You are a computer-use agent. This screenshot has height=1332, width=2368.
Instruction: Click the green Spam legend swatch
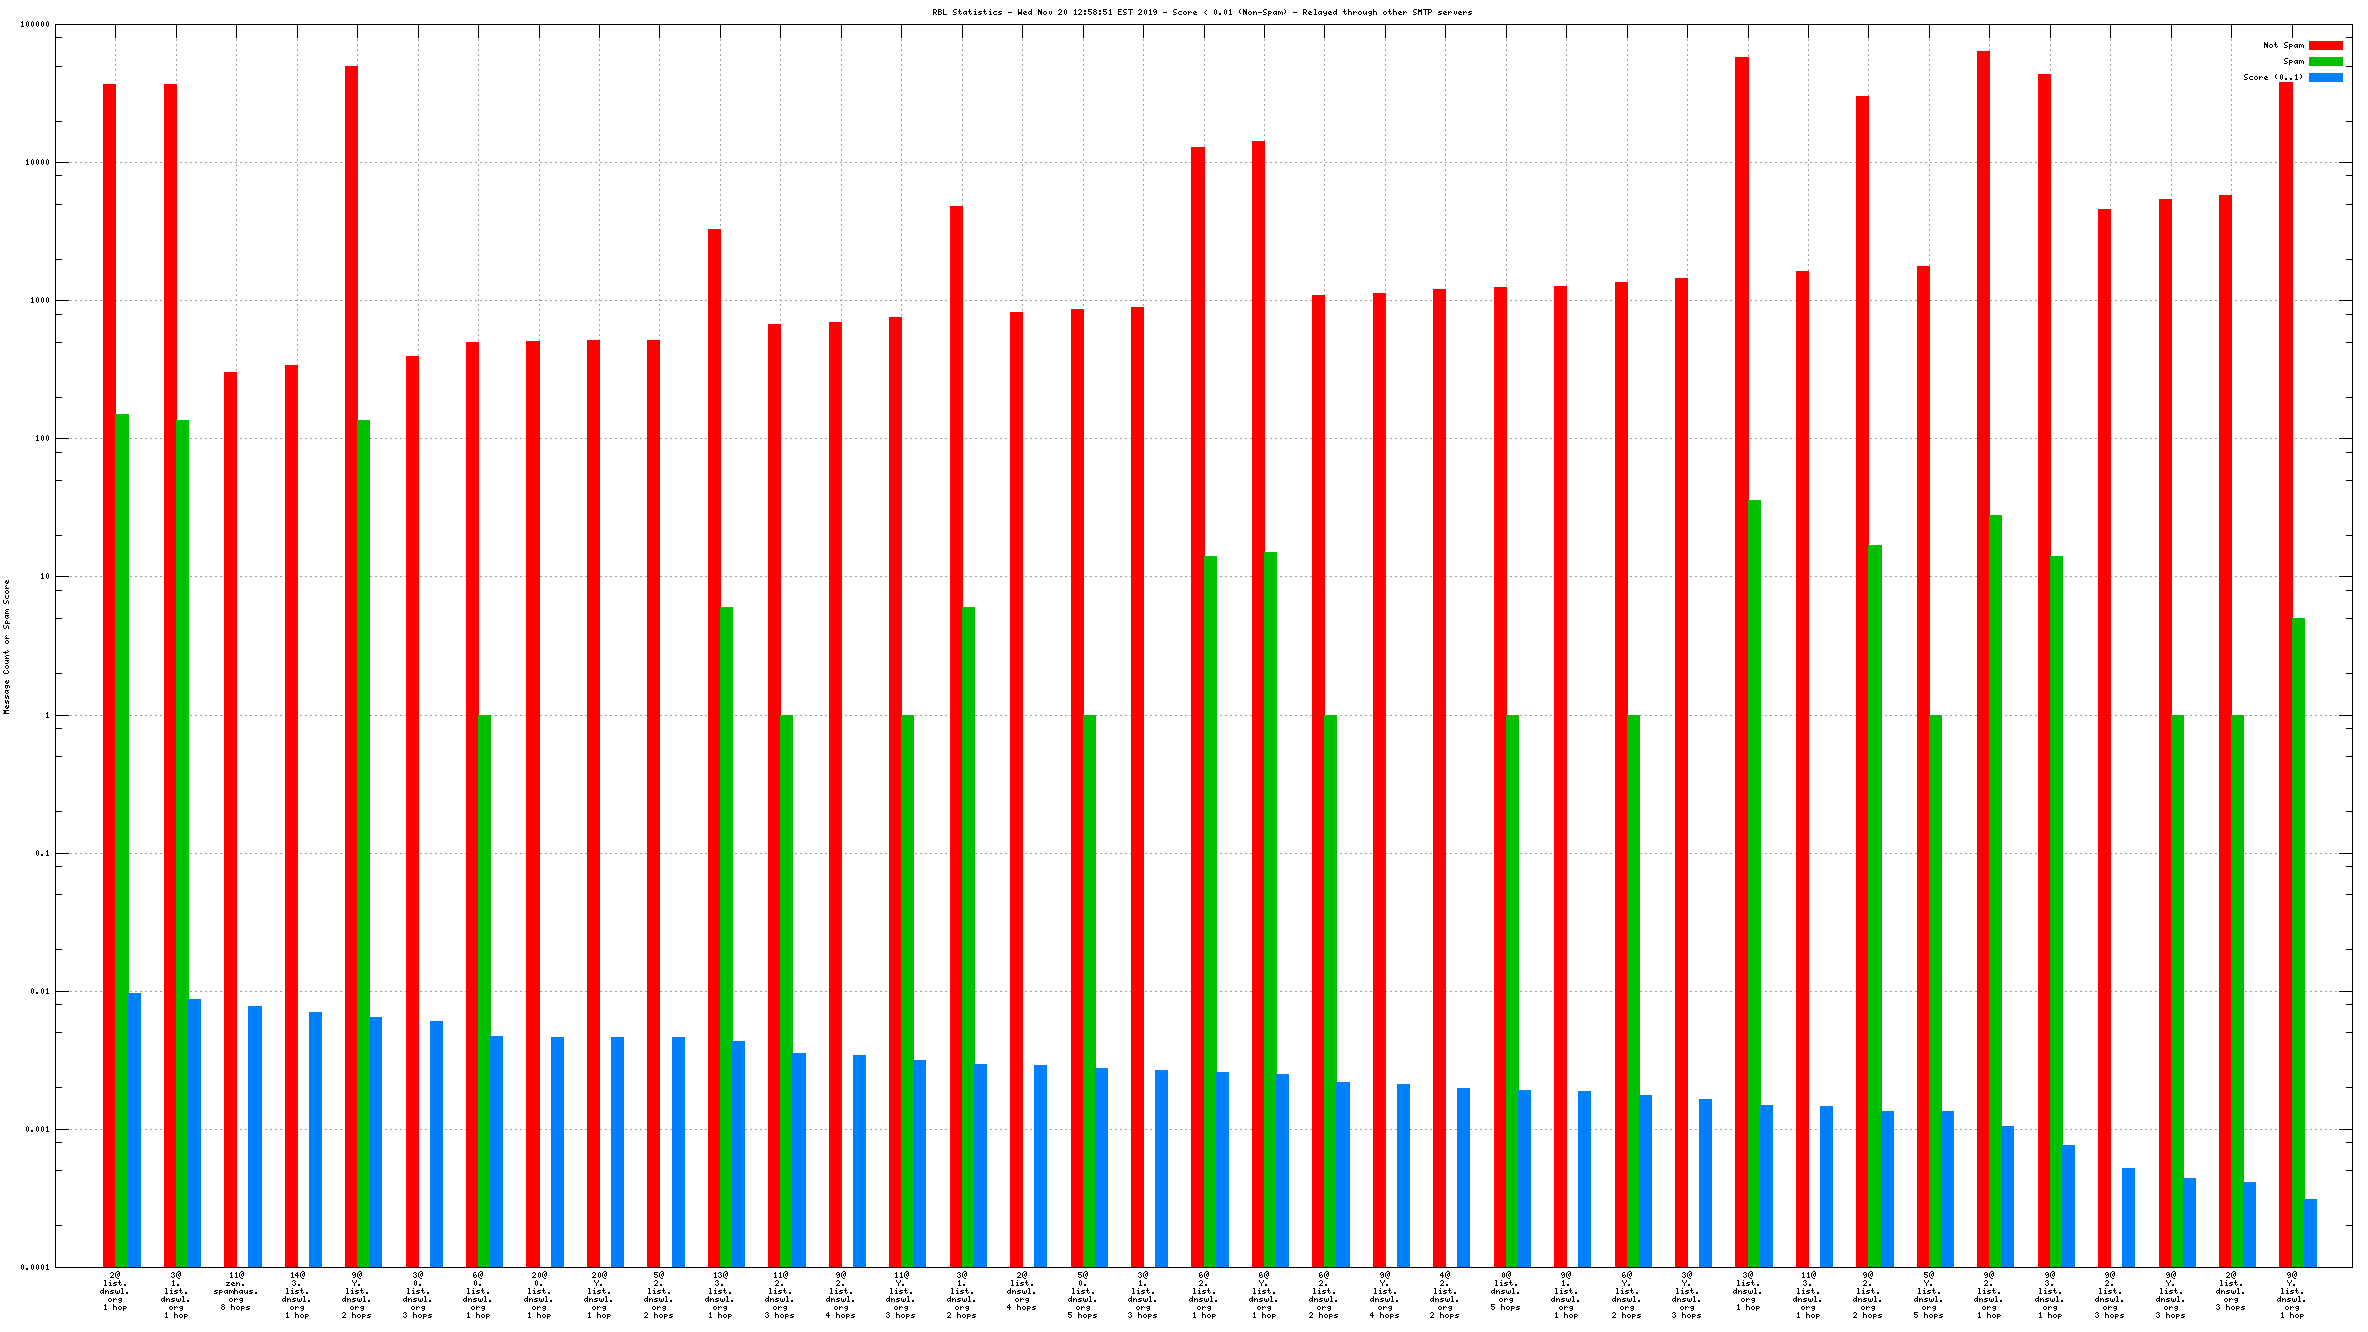(2325, 61)
